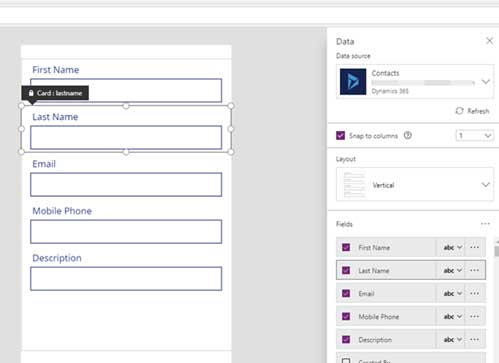Open Email field more options

[474, 293]
